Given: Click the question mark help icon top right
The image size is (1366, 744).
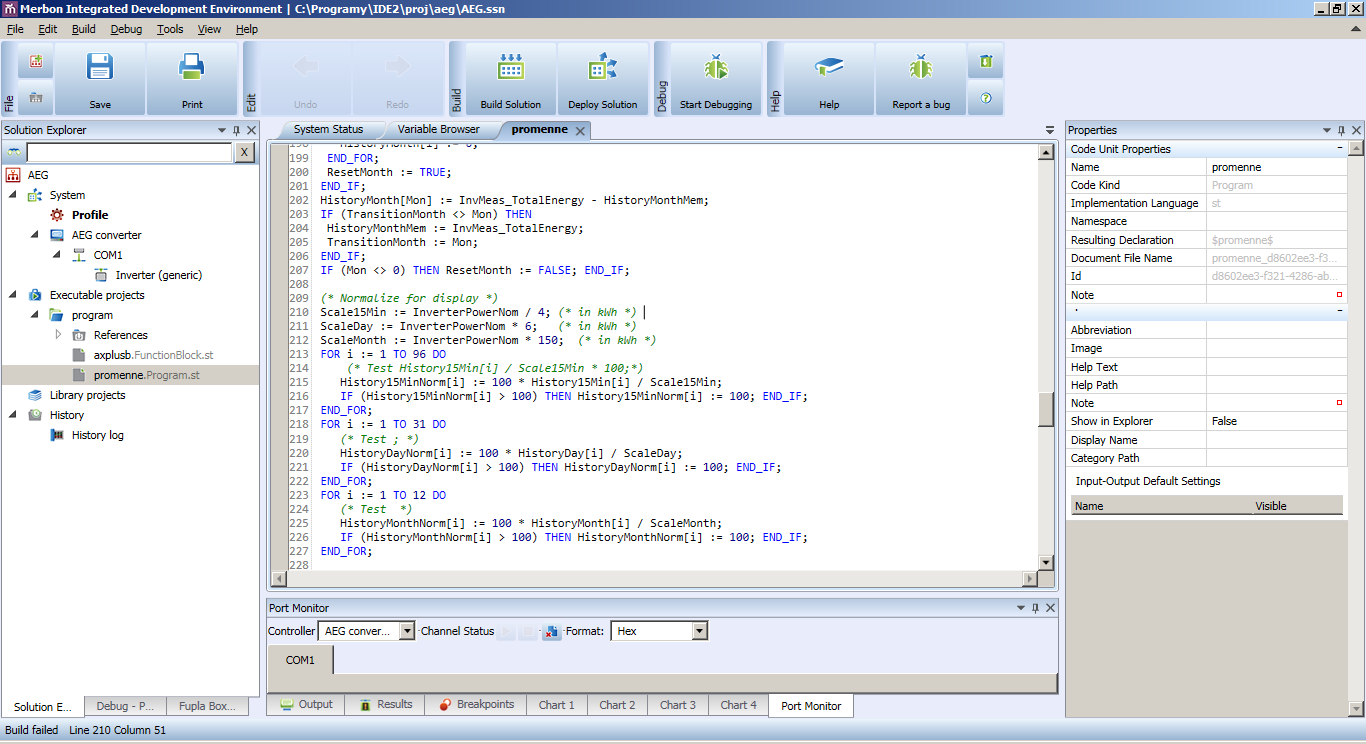Looking at the screenshot, I should (985, 96).
